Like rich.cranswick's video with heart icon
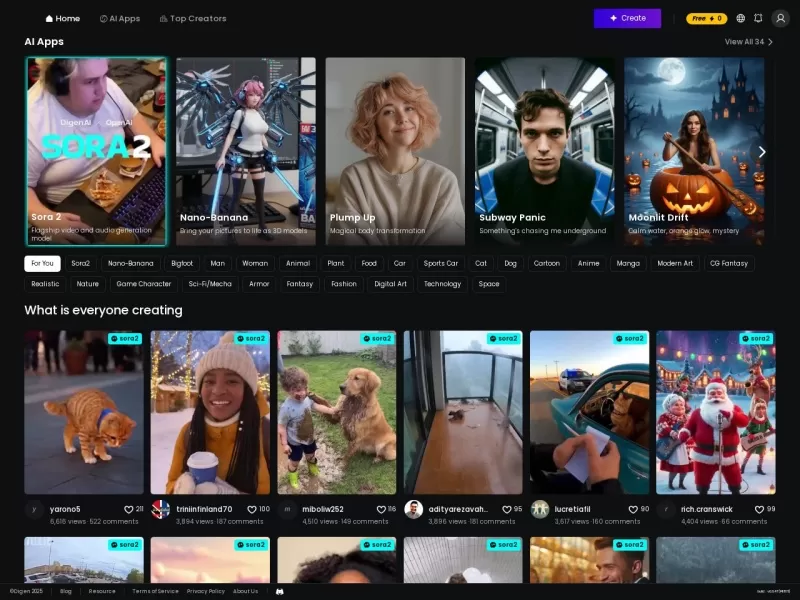Viewport: 800px width, 600px height. (759, 509)
